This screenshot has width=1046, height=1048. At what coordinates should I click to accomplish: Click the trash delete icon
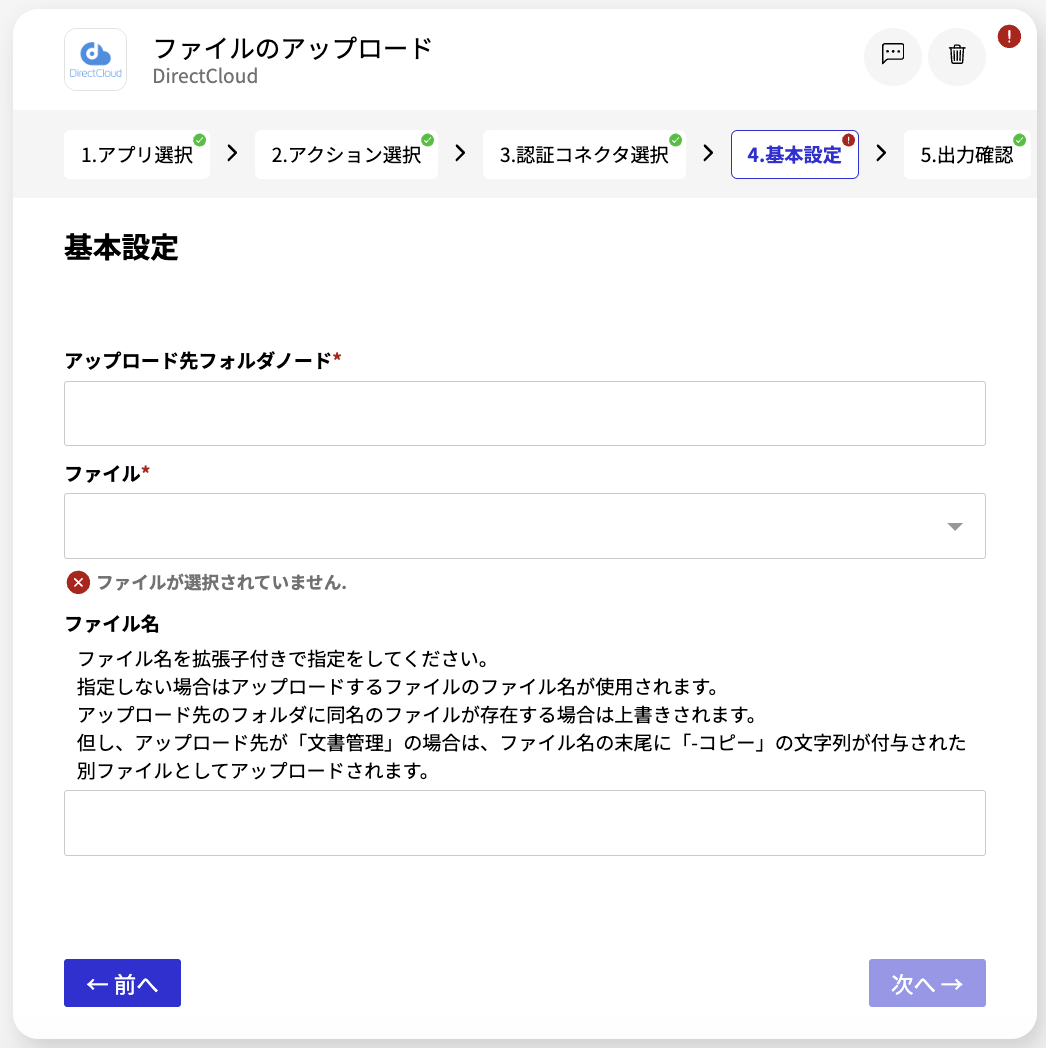[x=956, y=55]
